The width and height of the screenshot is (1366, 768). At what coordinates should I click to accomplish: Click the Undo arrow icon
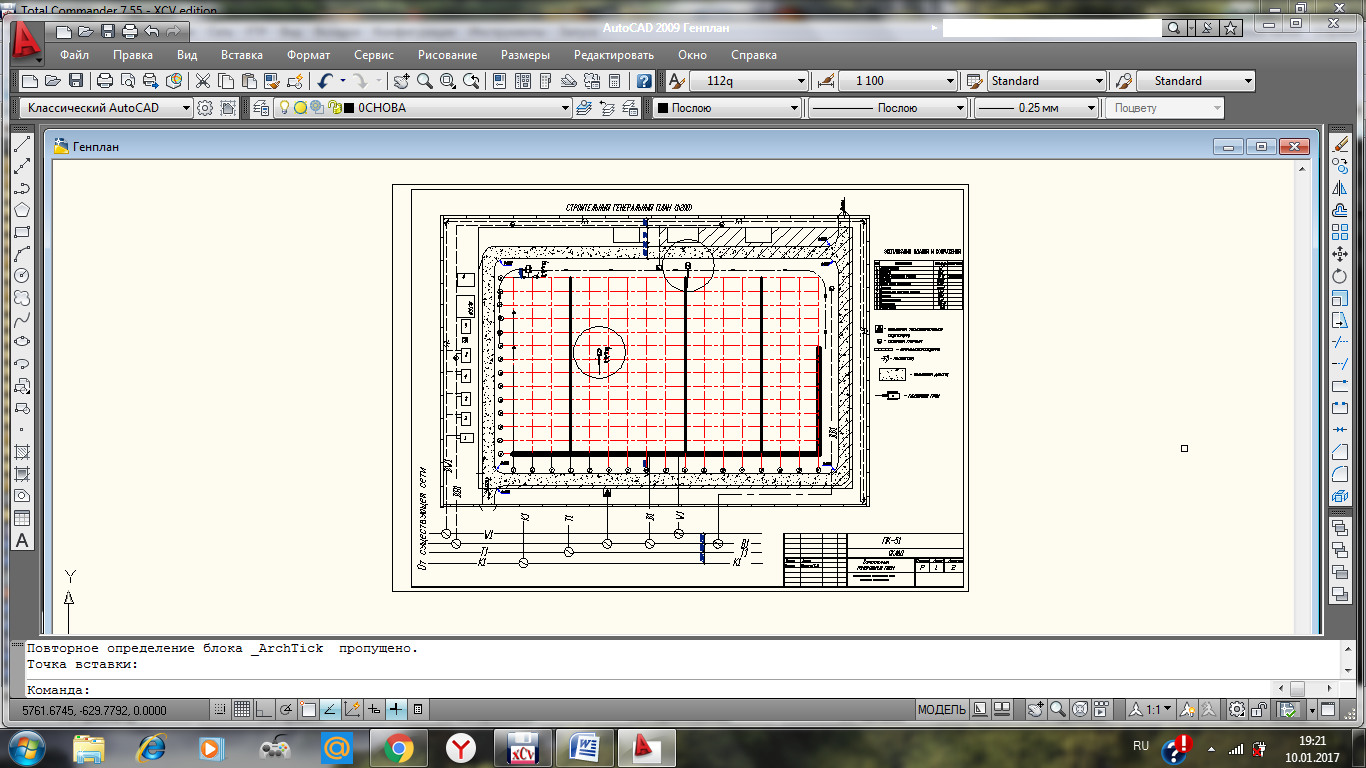point(323,81)
